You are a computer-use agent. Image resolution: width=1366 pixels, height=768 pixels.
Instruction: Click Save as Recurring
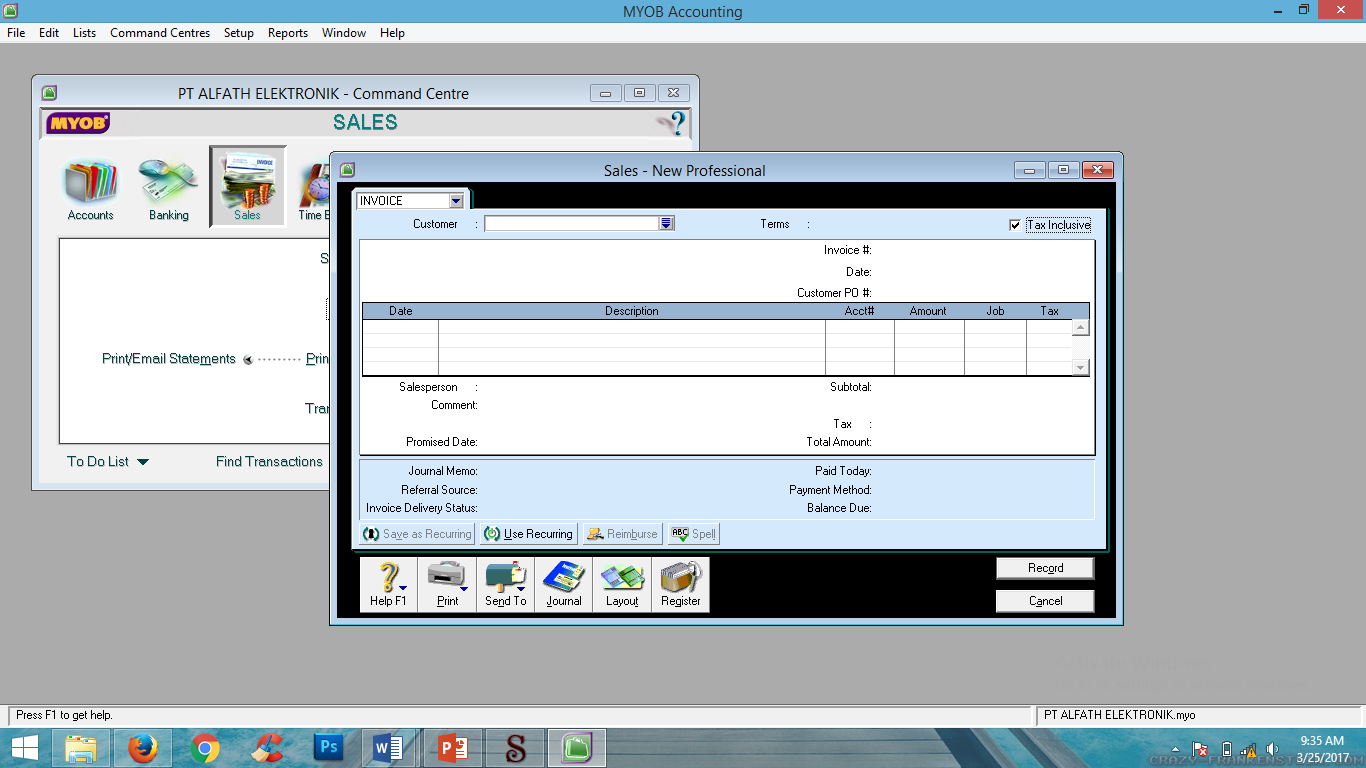tap(417, 533)
